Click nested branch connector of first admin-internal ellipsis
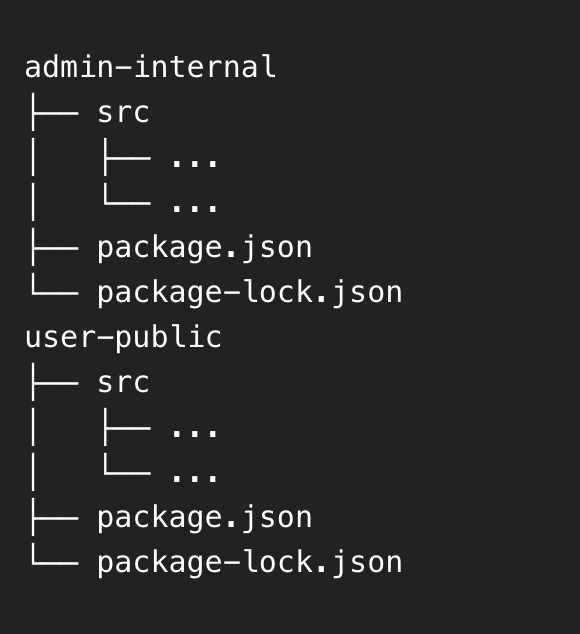The width and height of the screenshot is (580, 634). [127, 157]
